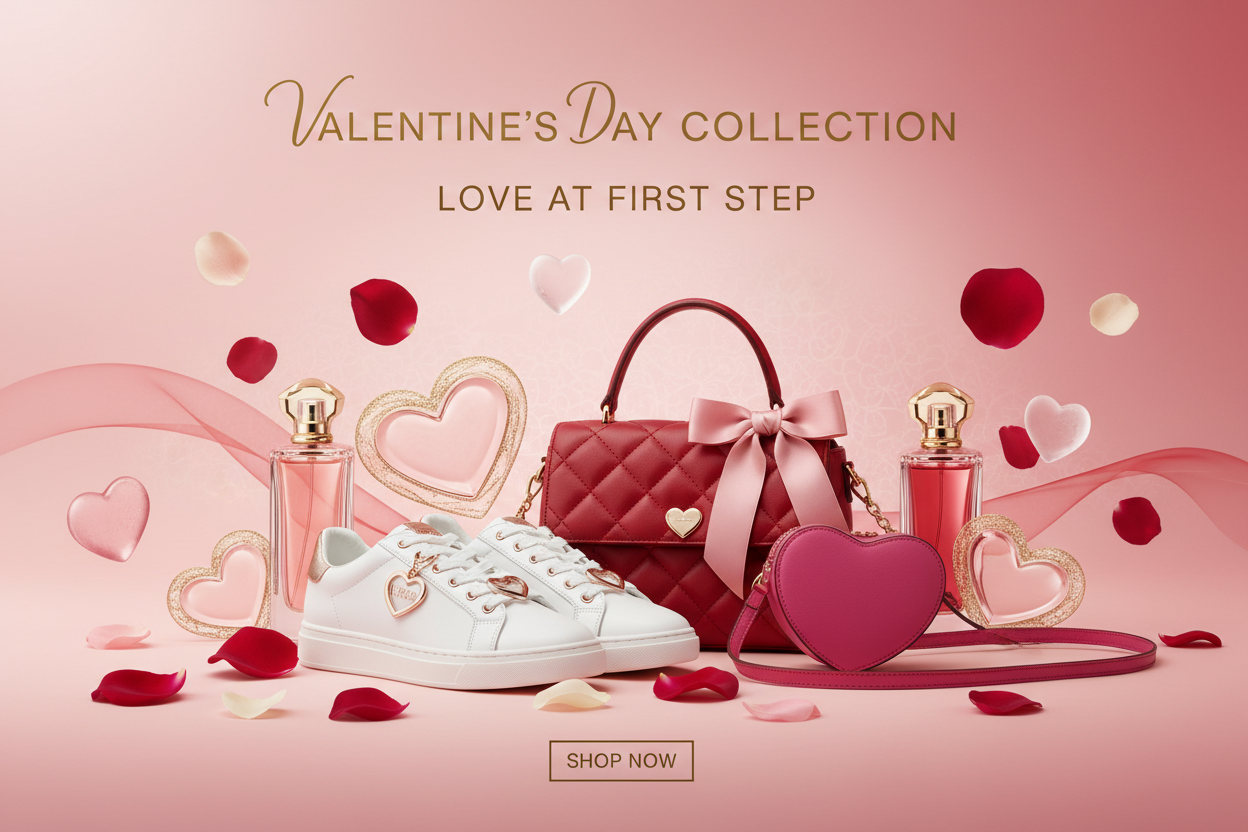Click the white floating heart above handbag
Viewport: 1248px width, 832px height.
tap(559, 281)
